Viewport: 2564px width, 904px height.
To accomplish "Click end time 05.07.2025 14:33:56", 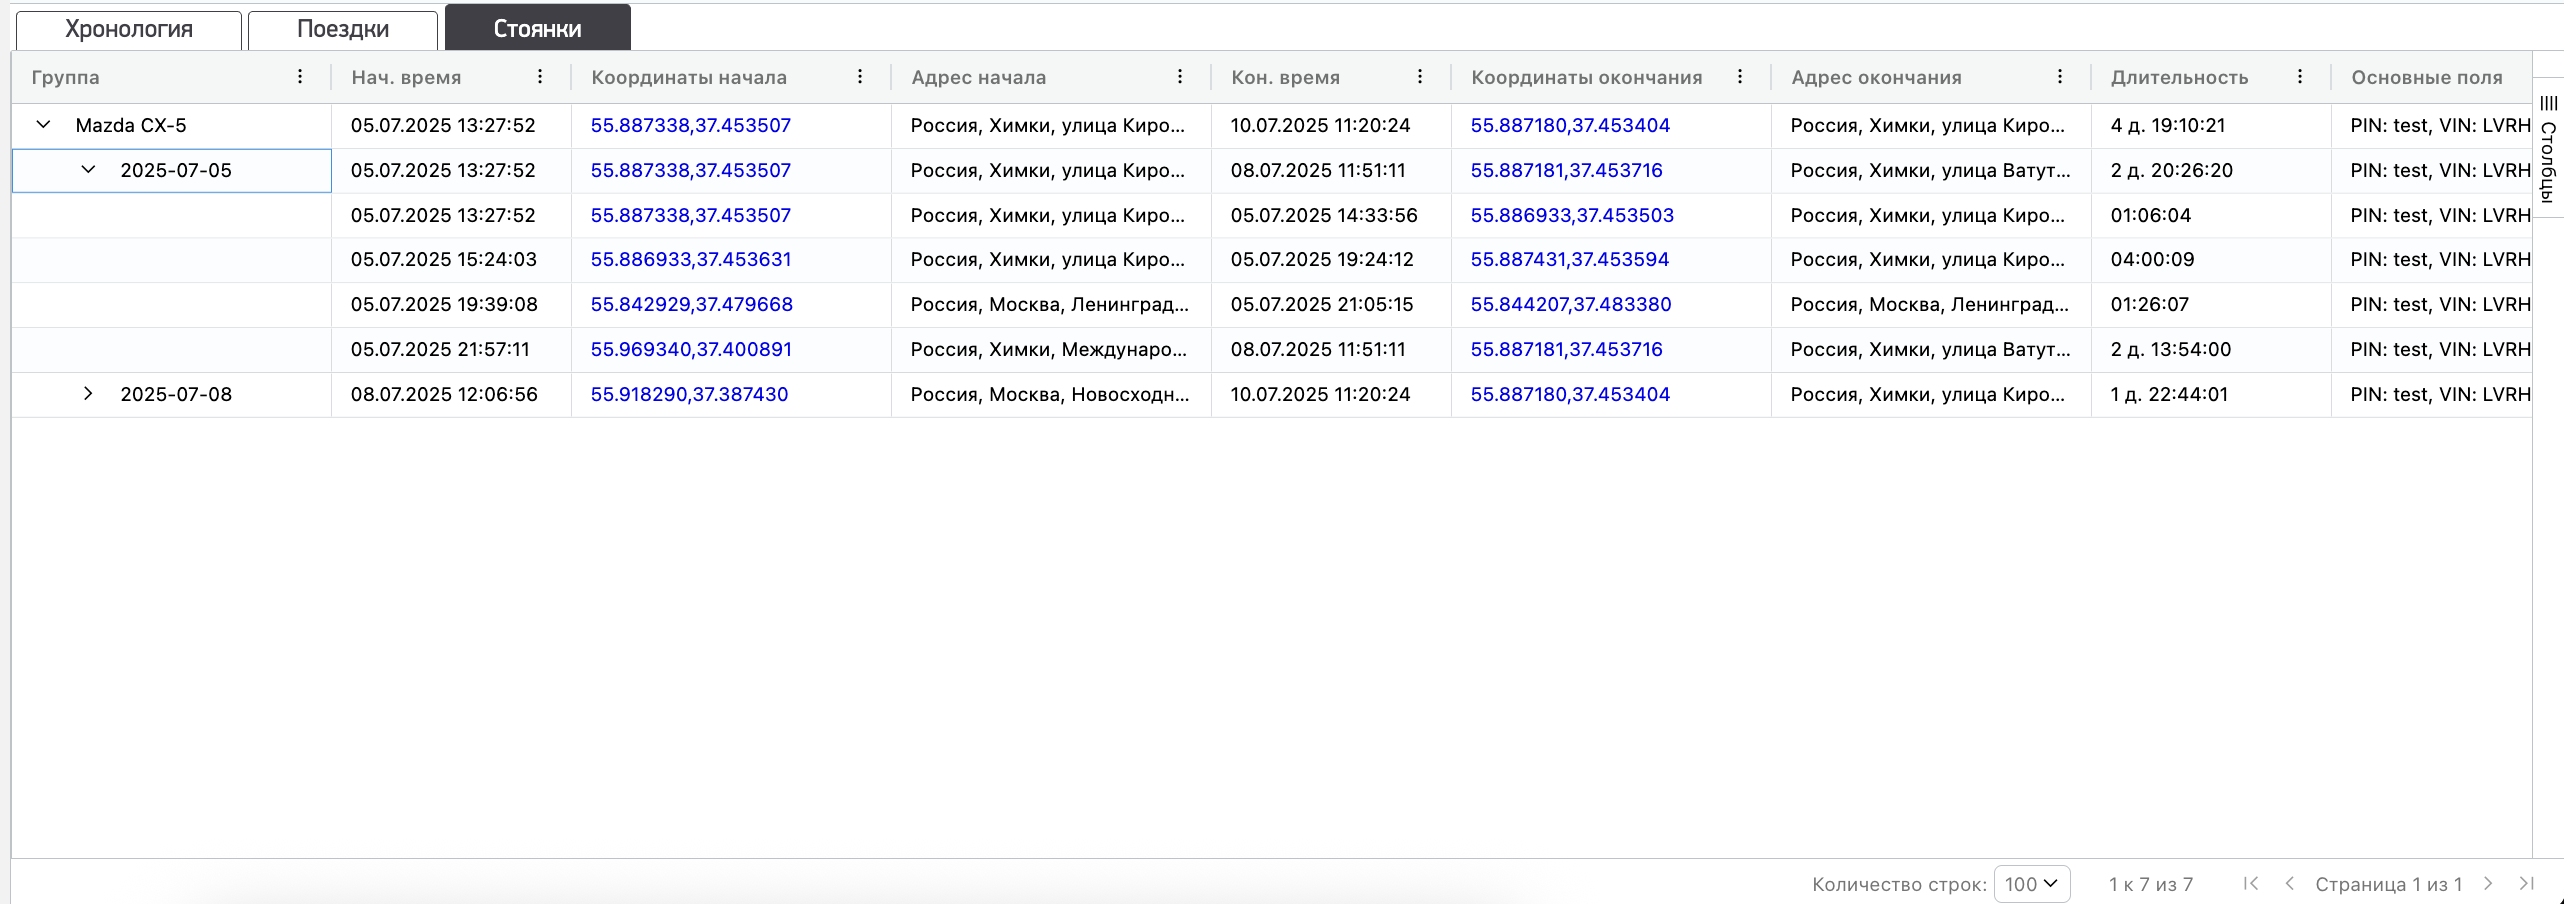I will [x=1324, y=215].
